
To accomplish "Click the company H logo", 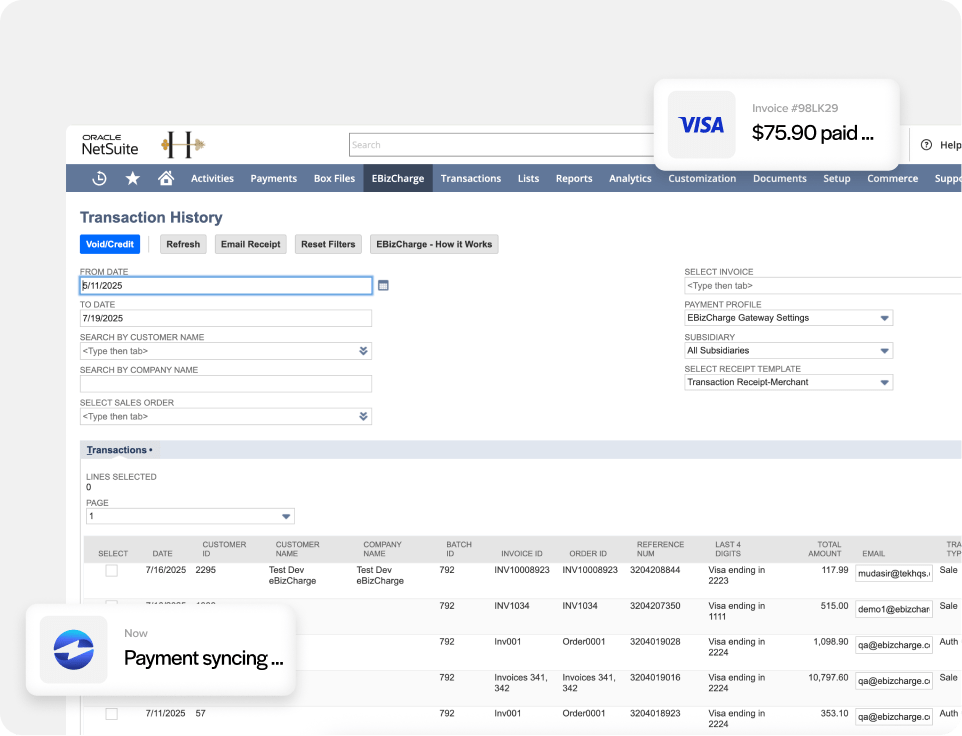I will [183, 145].
